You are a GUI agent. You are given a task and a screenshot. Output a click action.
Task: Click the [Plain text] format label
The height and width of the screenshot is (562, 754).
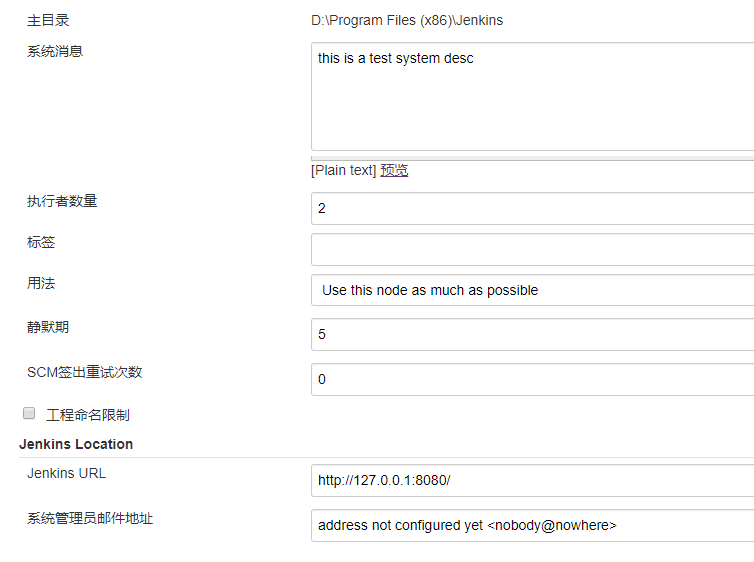point(343,170)
